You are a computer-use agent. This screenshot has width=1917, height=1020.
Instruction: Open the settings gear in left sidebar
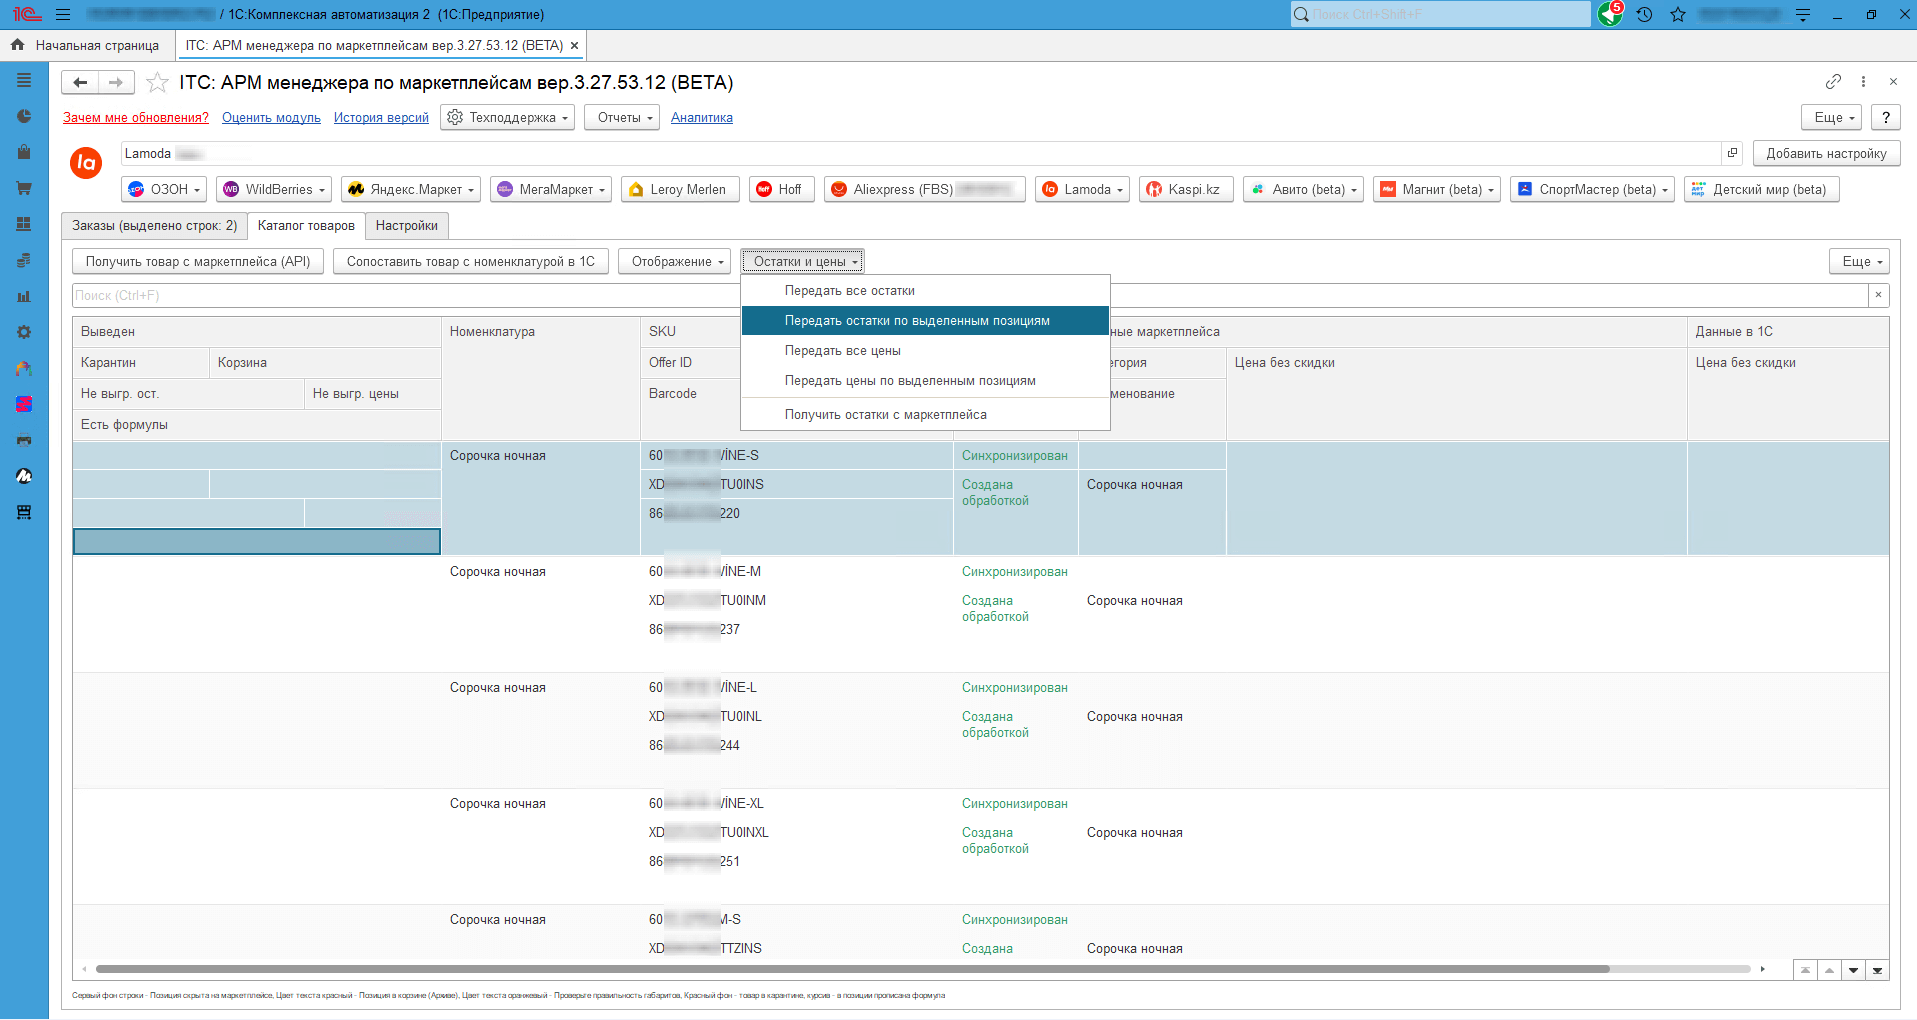(24, 332)
